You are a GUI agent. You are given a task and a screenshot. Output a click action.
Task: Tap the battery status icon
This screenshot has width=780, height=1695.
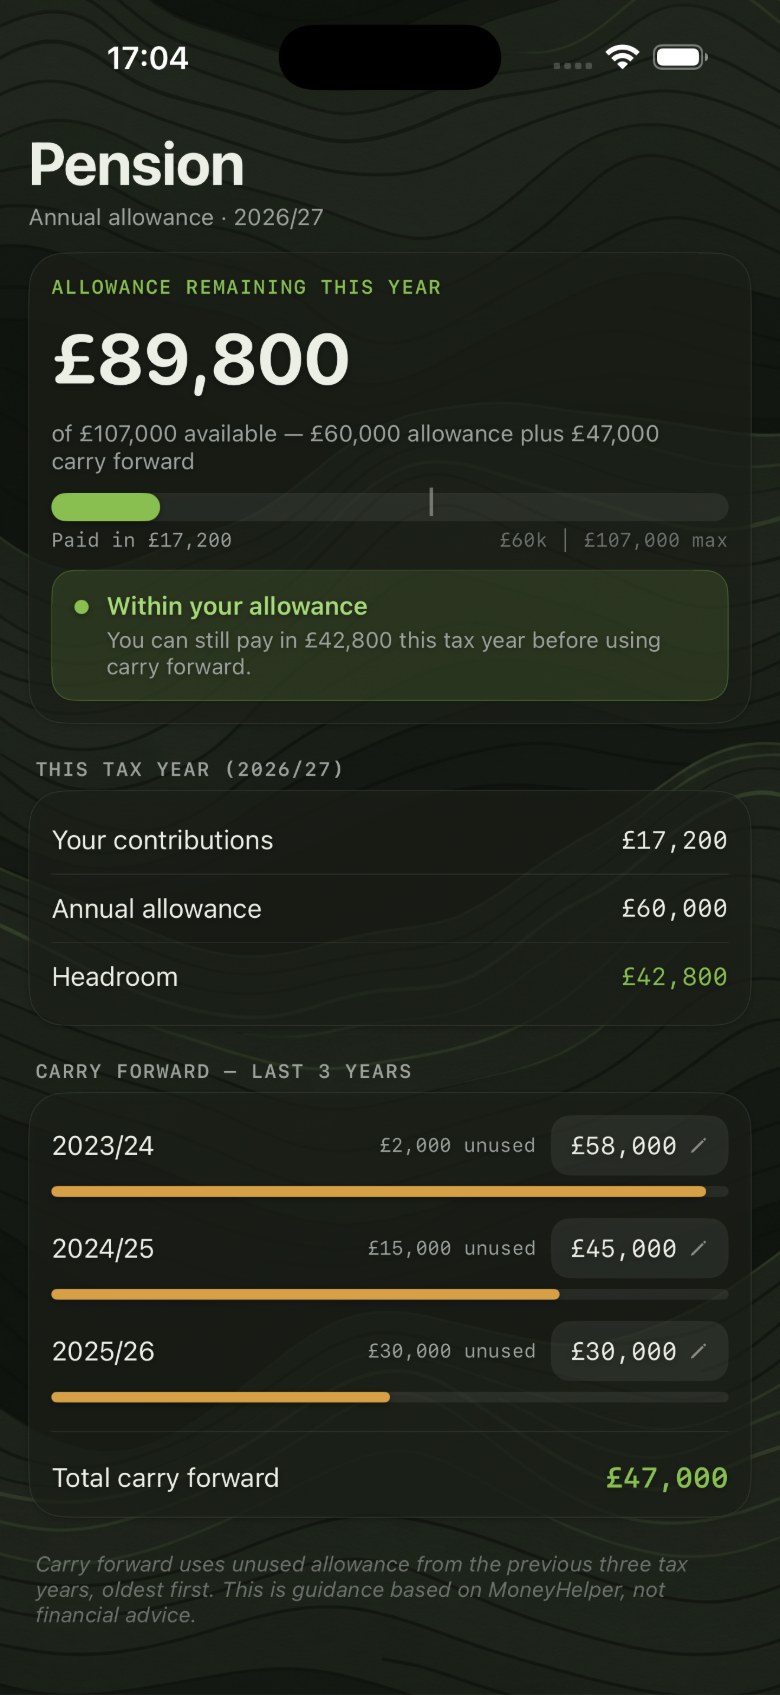680,57
